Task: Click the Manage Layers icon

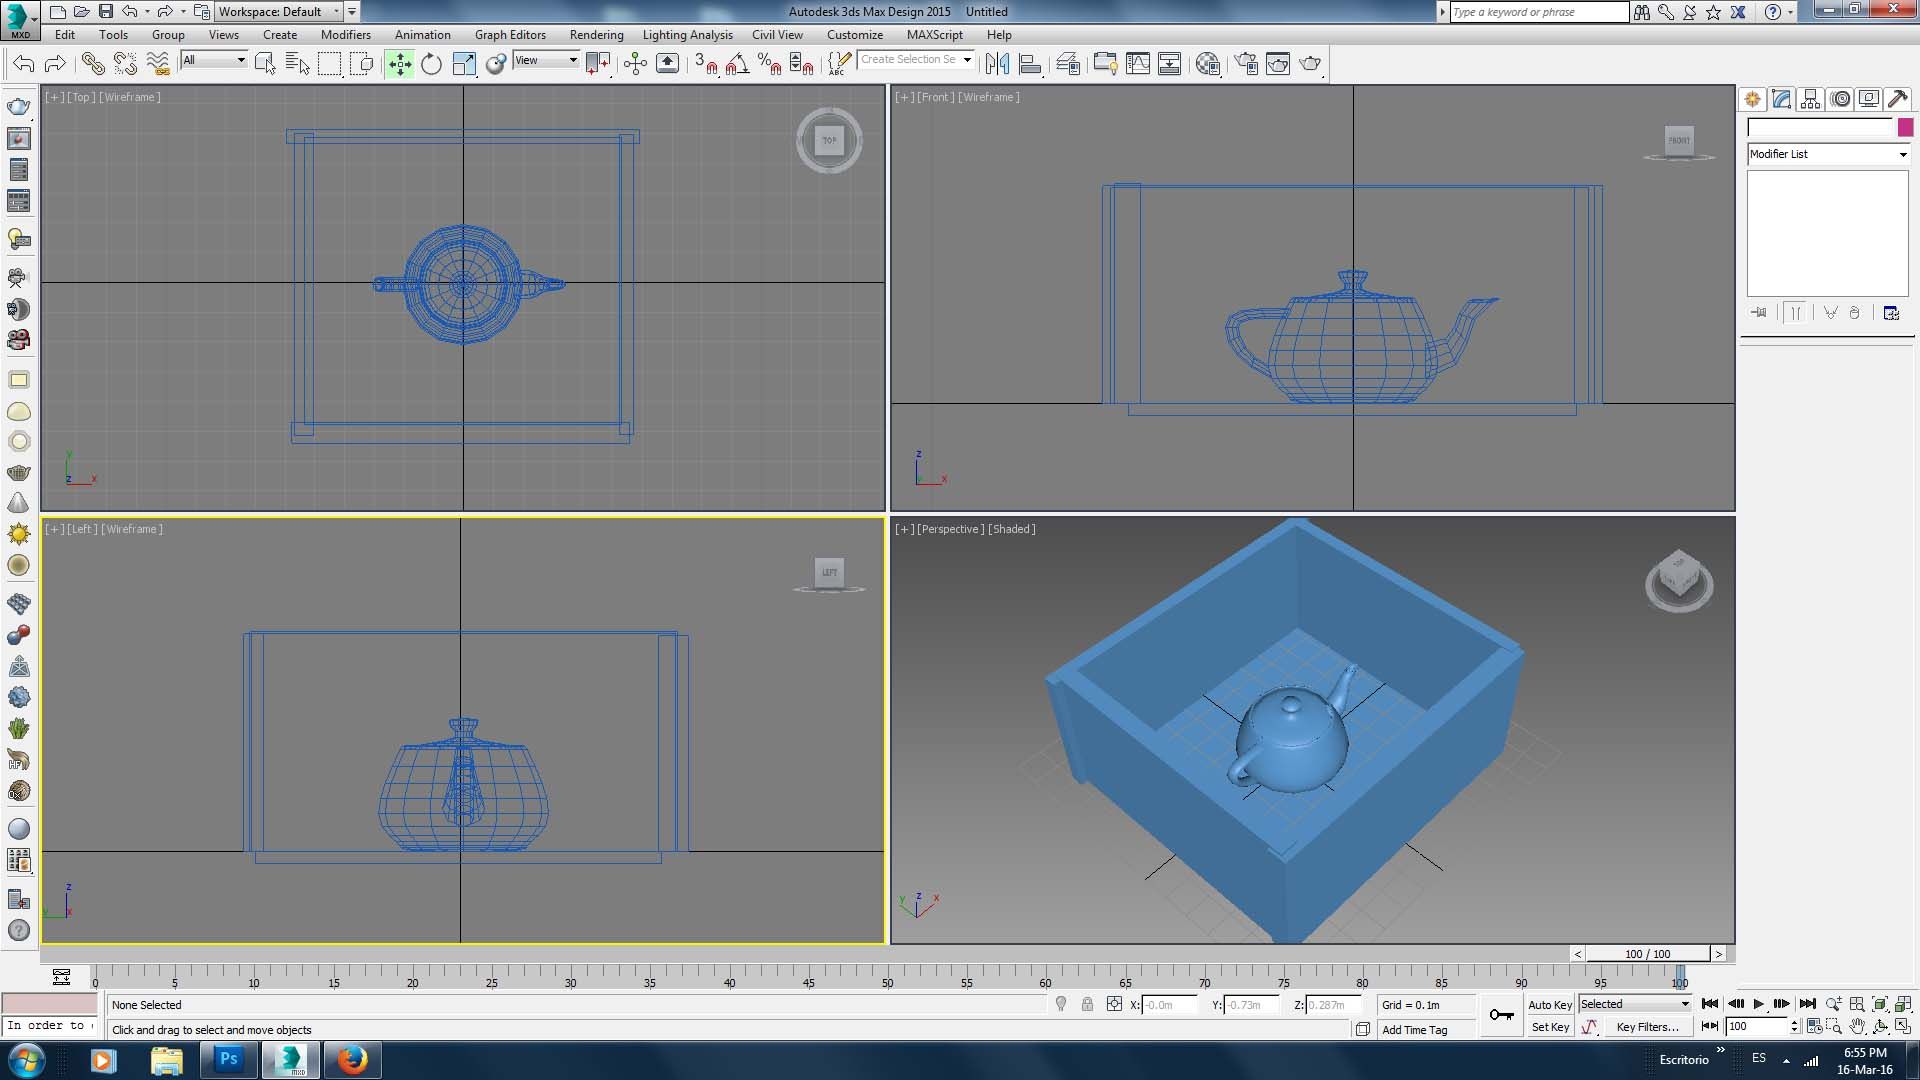Action: coord(1068,64)
